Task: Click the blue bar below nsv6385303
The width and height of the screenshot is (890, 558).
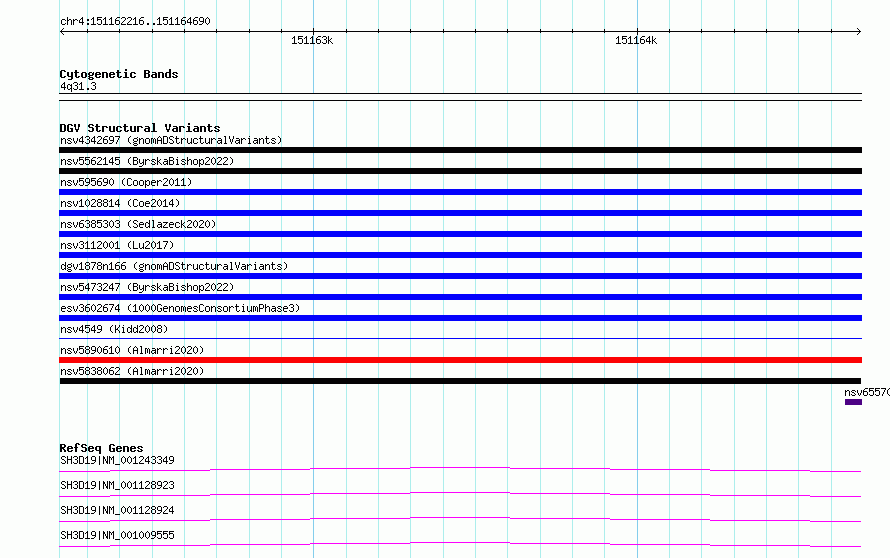Action: click(x=460, y=234)
